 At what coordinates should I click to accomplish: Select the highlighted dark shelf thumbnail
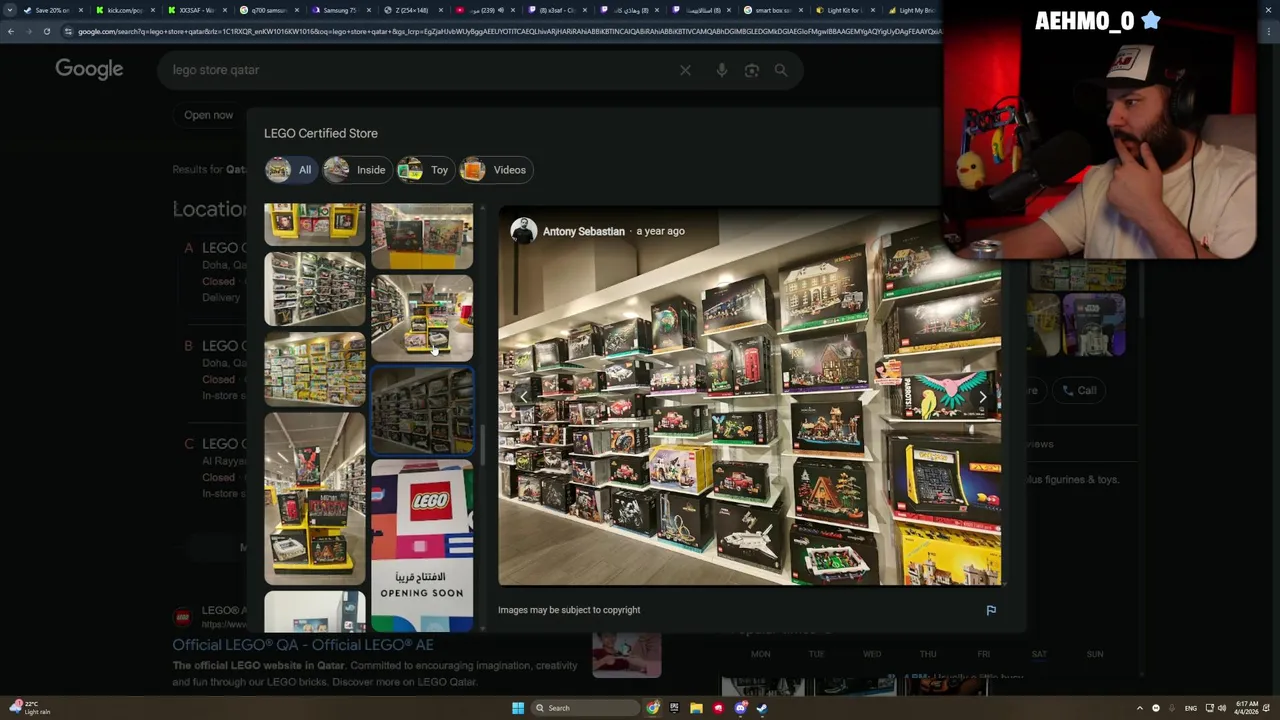tap(422, 411)
